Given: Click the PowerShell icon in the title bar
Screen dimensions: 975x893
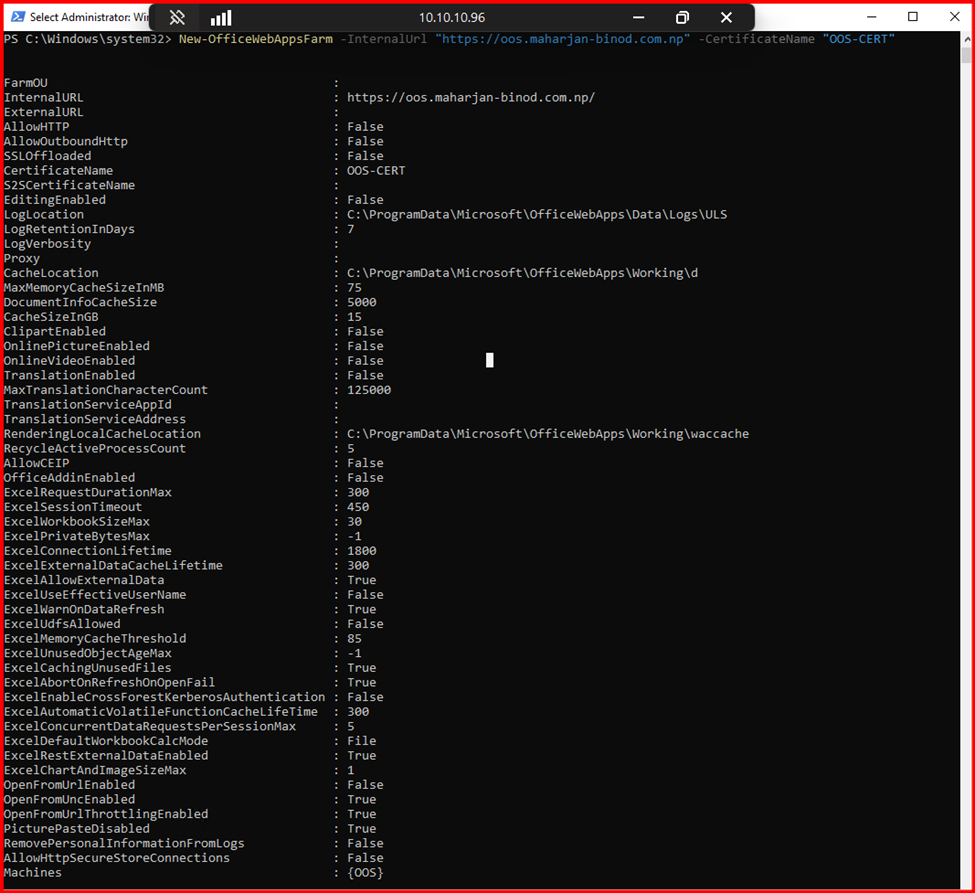Looking at the screenshot, I should pyautogui.click(x=16, y=17).
